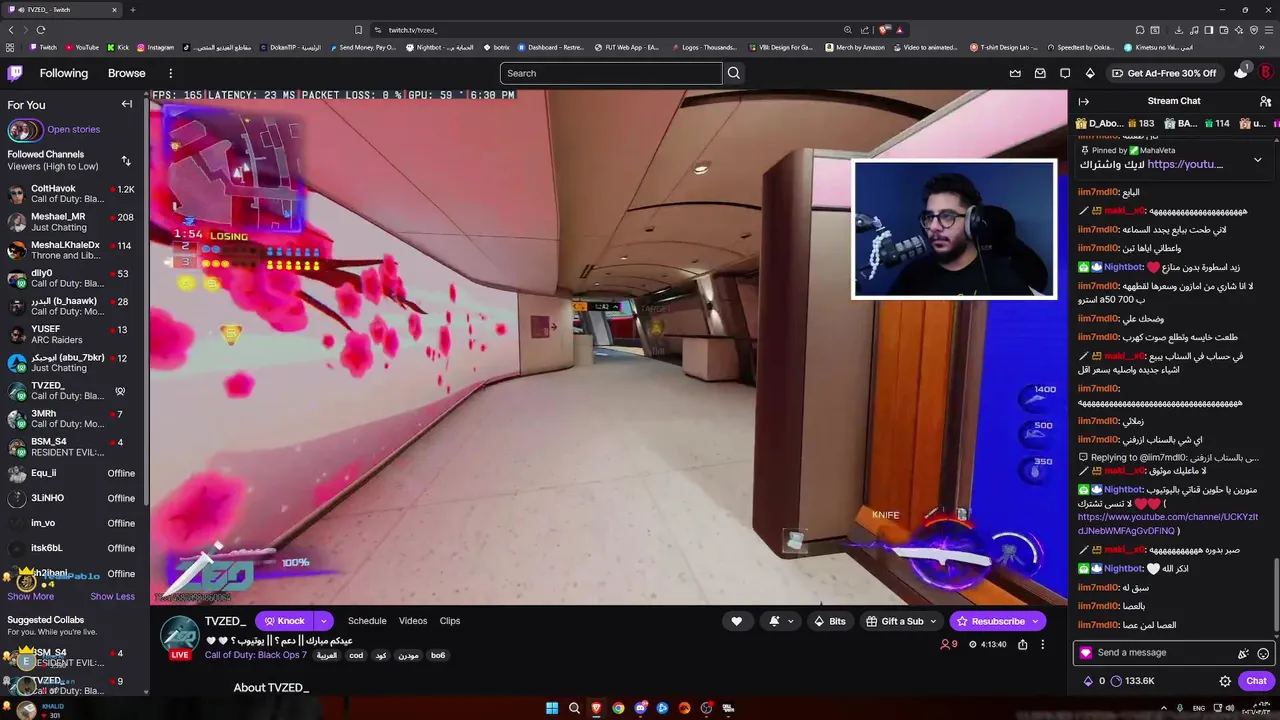The height and width of the screenshot is (720, 1280).
Task: Open the pinned YouTube link
Action: coord(1185,164)
